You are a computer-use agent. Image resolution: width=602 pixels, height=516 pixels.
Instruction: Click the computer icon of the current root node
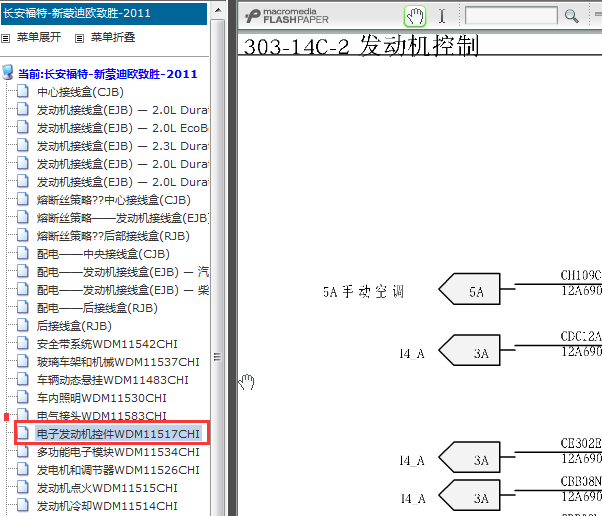8,73
